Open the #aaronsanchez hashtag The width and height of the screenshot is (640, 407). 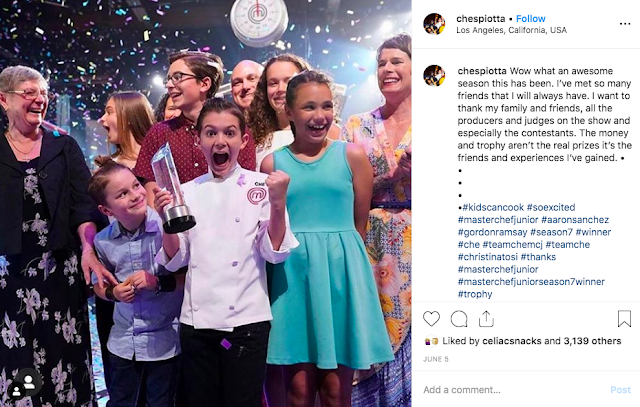(575, 220)
